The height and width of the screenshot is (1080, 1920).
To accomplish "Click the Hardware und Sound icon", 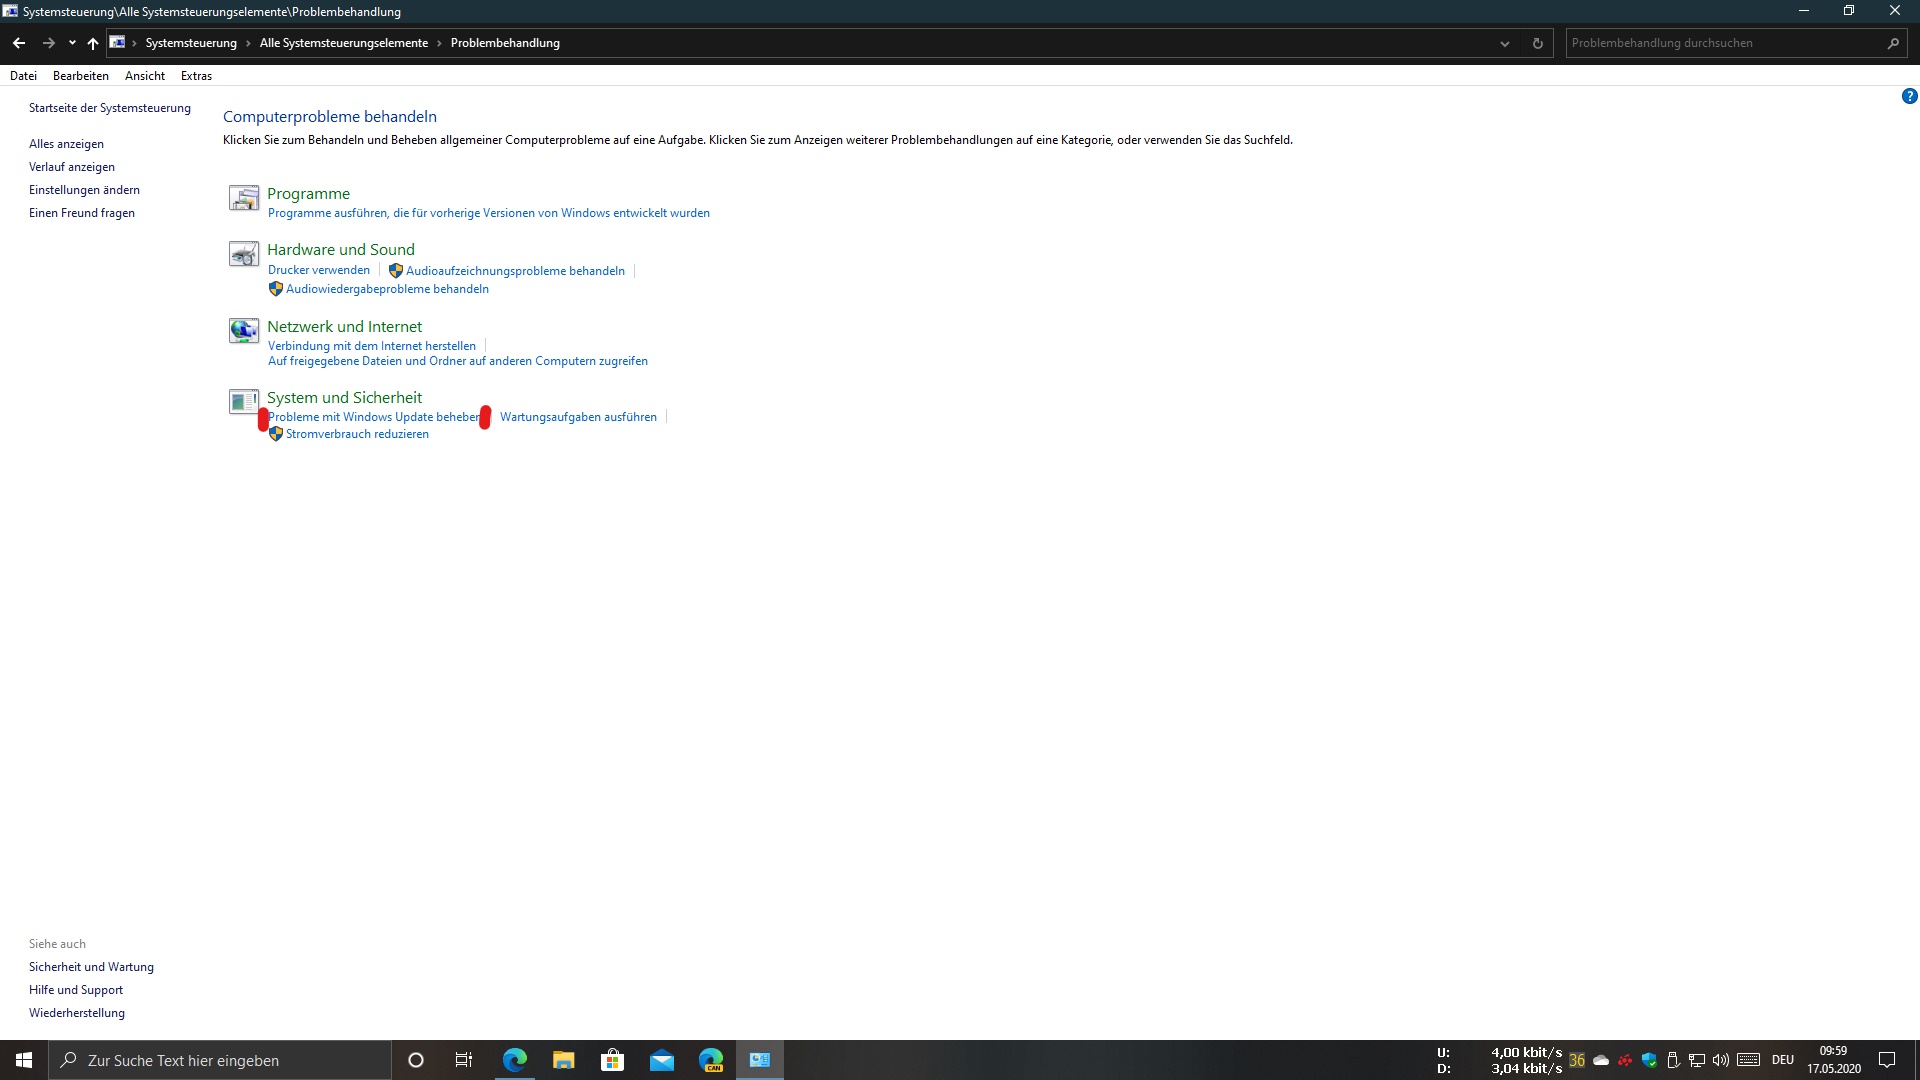I will coord(243,254).
